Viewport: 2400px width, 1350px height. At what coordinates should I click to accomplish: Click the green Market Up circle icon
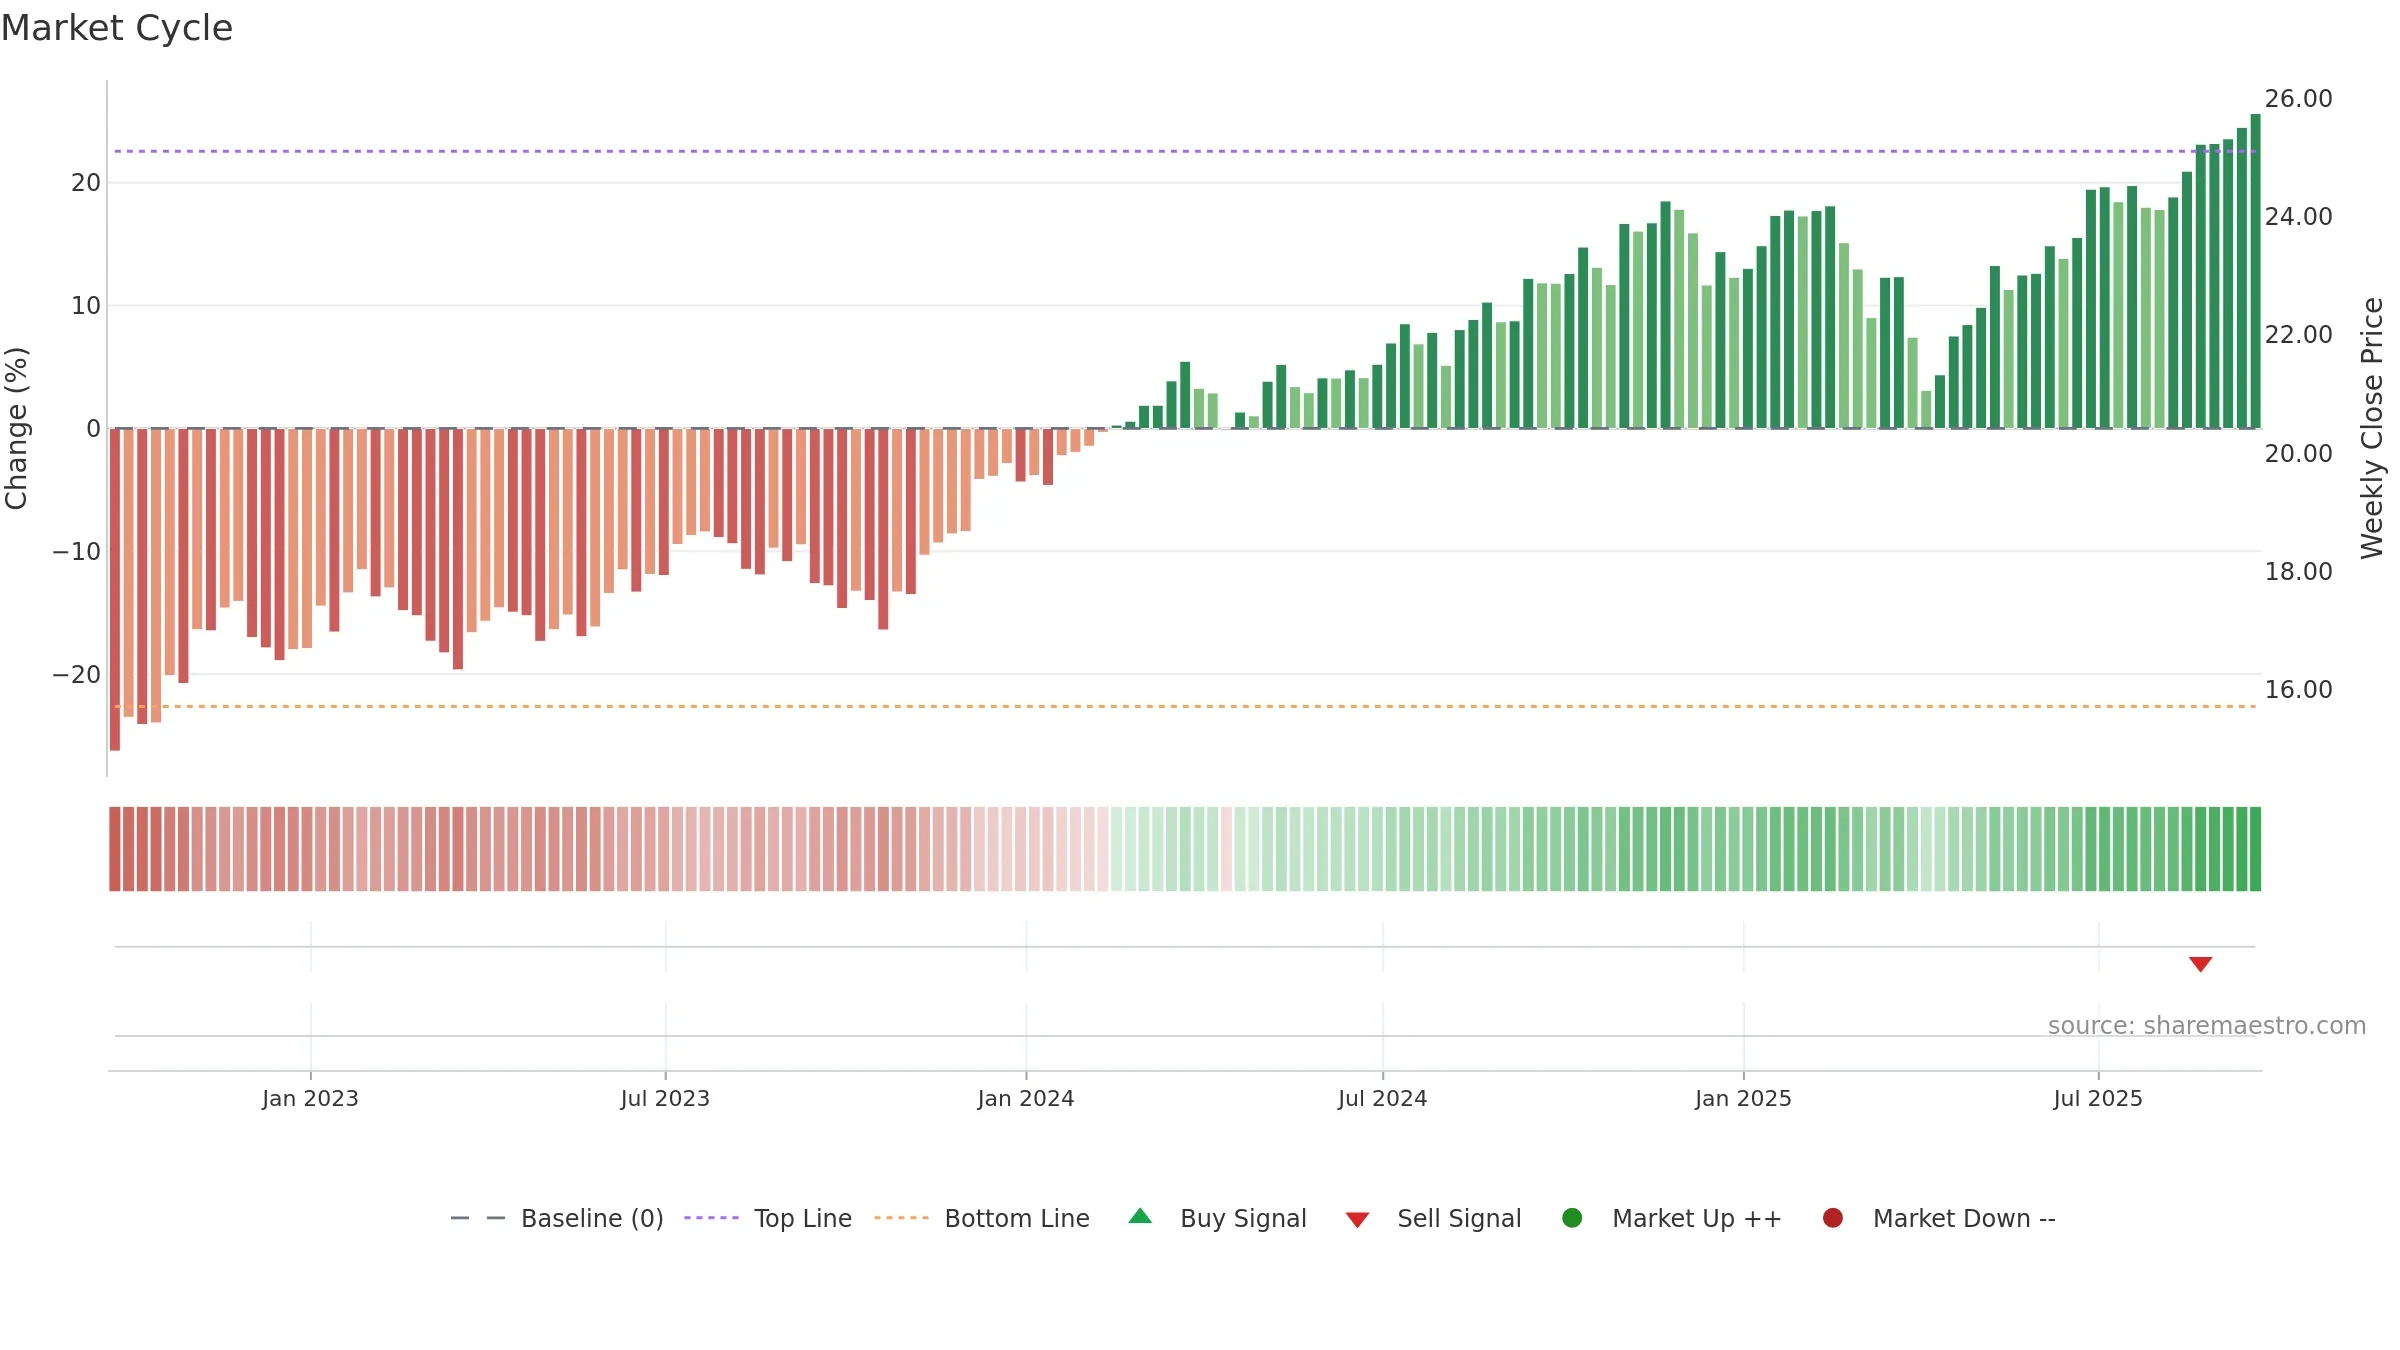click(1572, 1218)
